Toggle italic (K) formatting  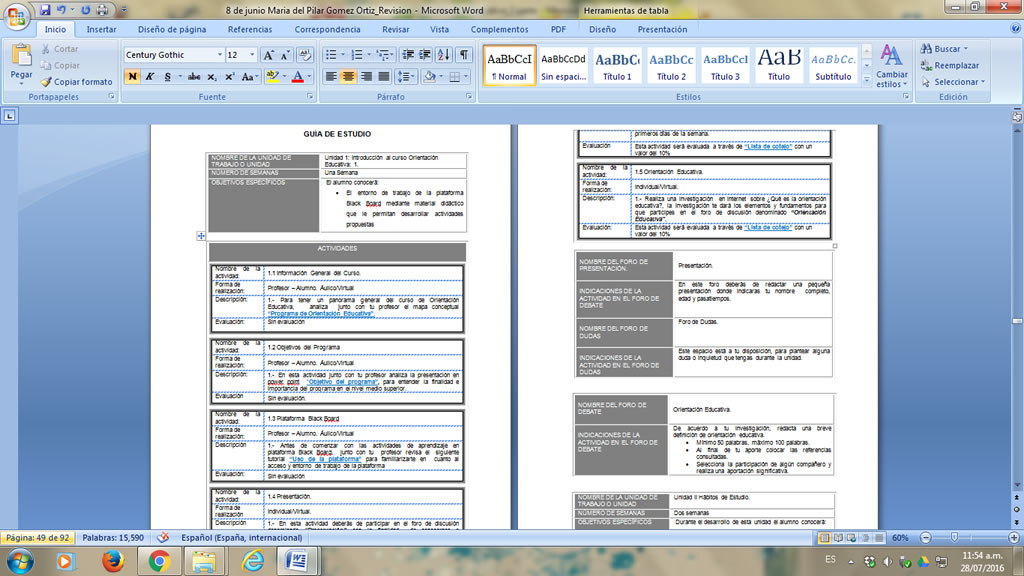[150, 77]
